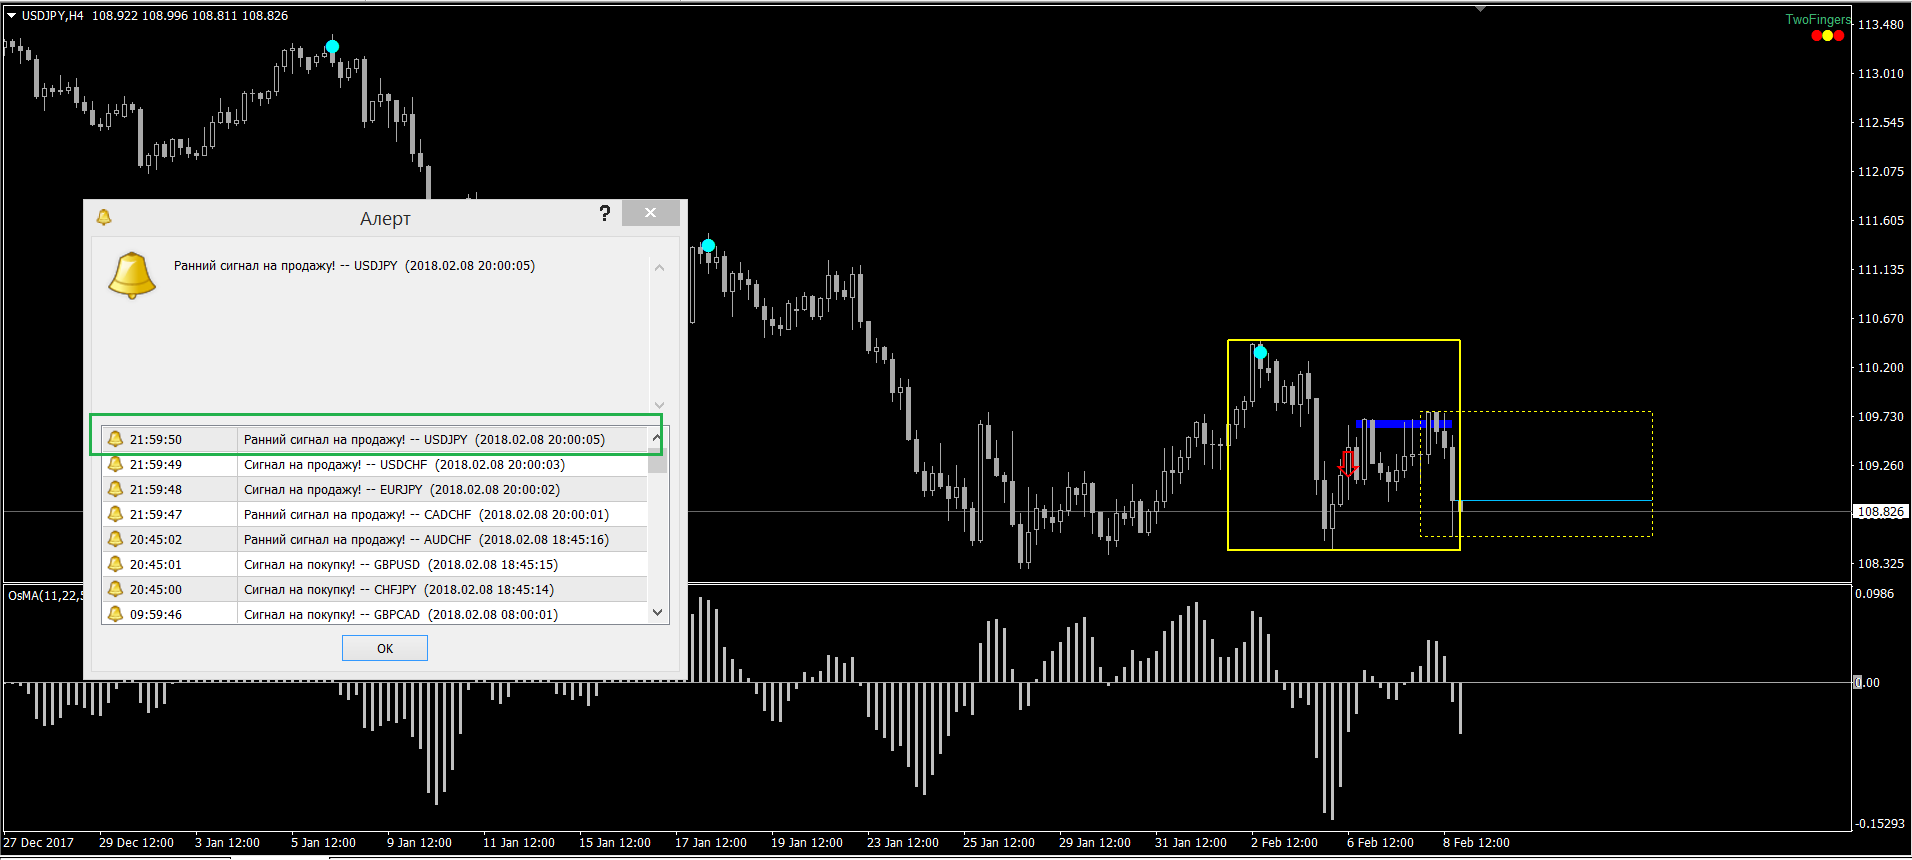Click the current price label 108.826

pyautogui.click(x=1881, y=512)
